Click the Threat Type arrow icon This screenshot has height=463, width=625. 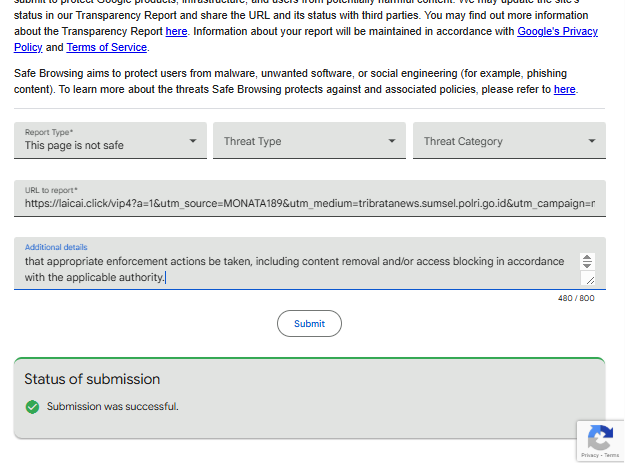[x=392, y=141]
